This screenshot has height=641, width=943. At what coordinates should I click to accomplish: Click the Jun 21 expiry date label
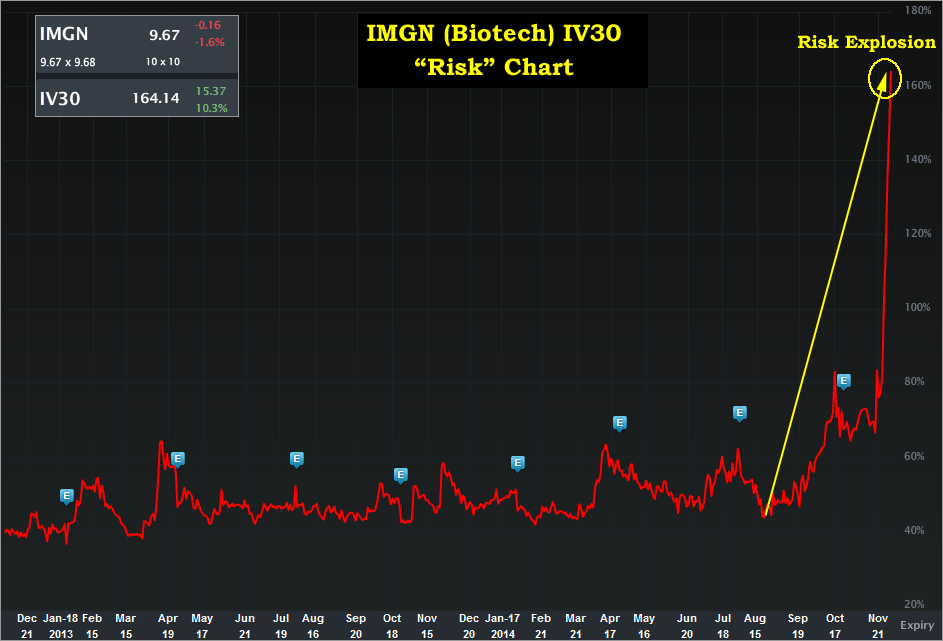[x=245, y=626]
